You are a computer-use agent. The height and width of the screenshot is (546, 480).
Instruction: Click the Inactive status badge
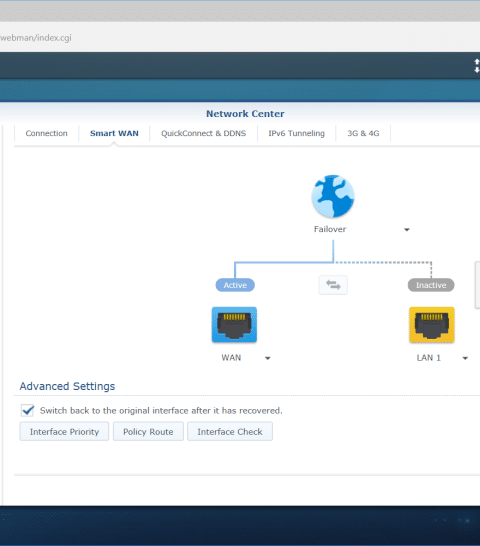click(x=431, y=285)
